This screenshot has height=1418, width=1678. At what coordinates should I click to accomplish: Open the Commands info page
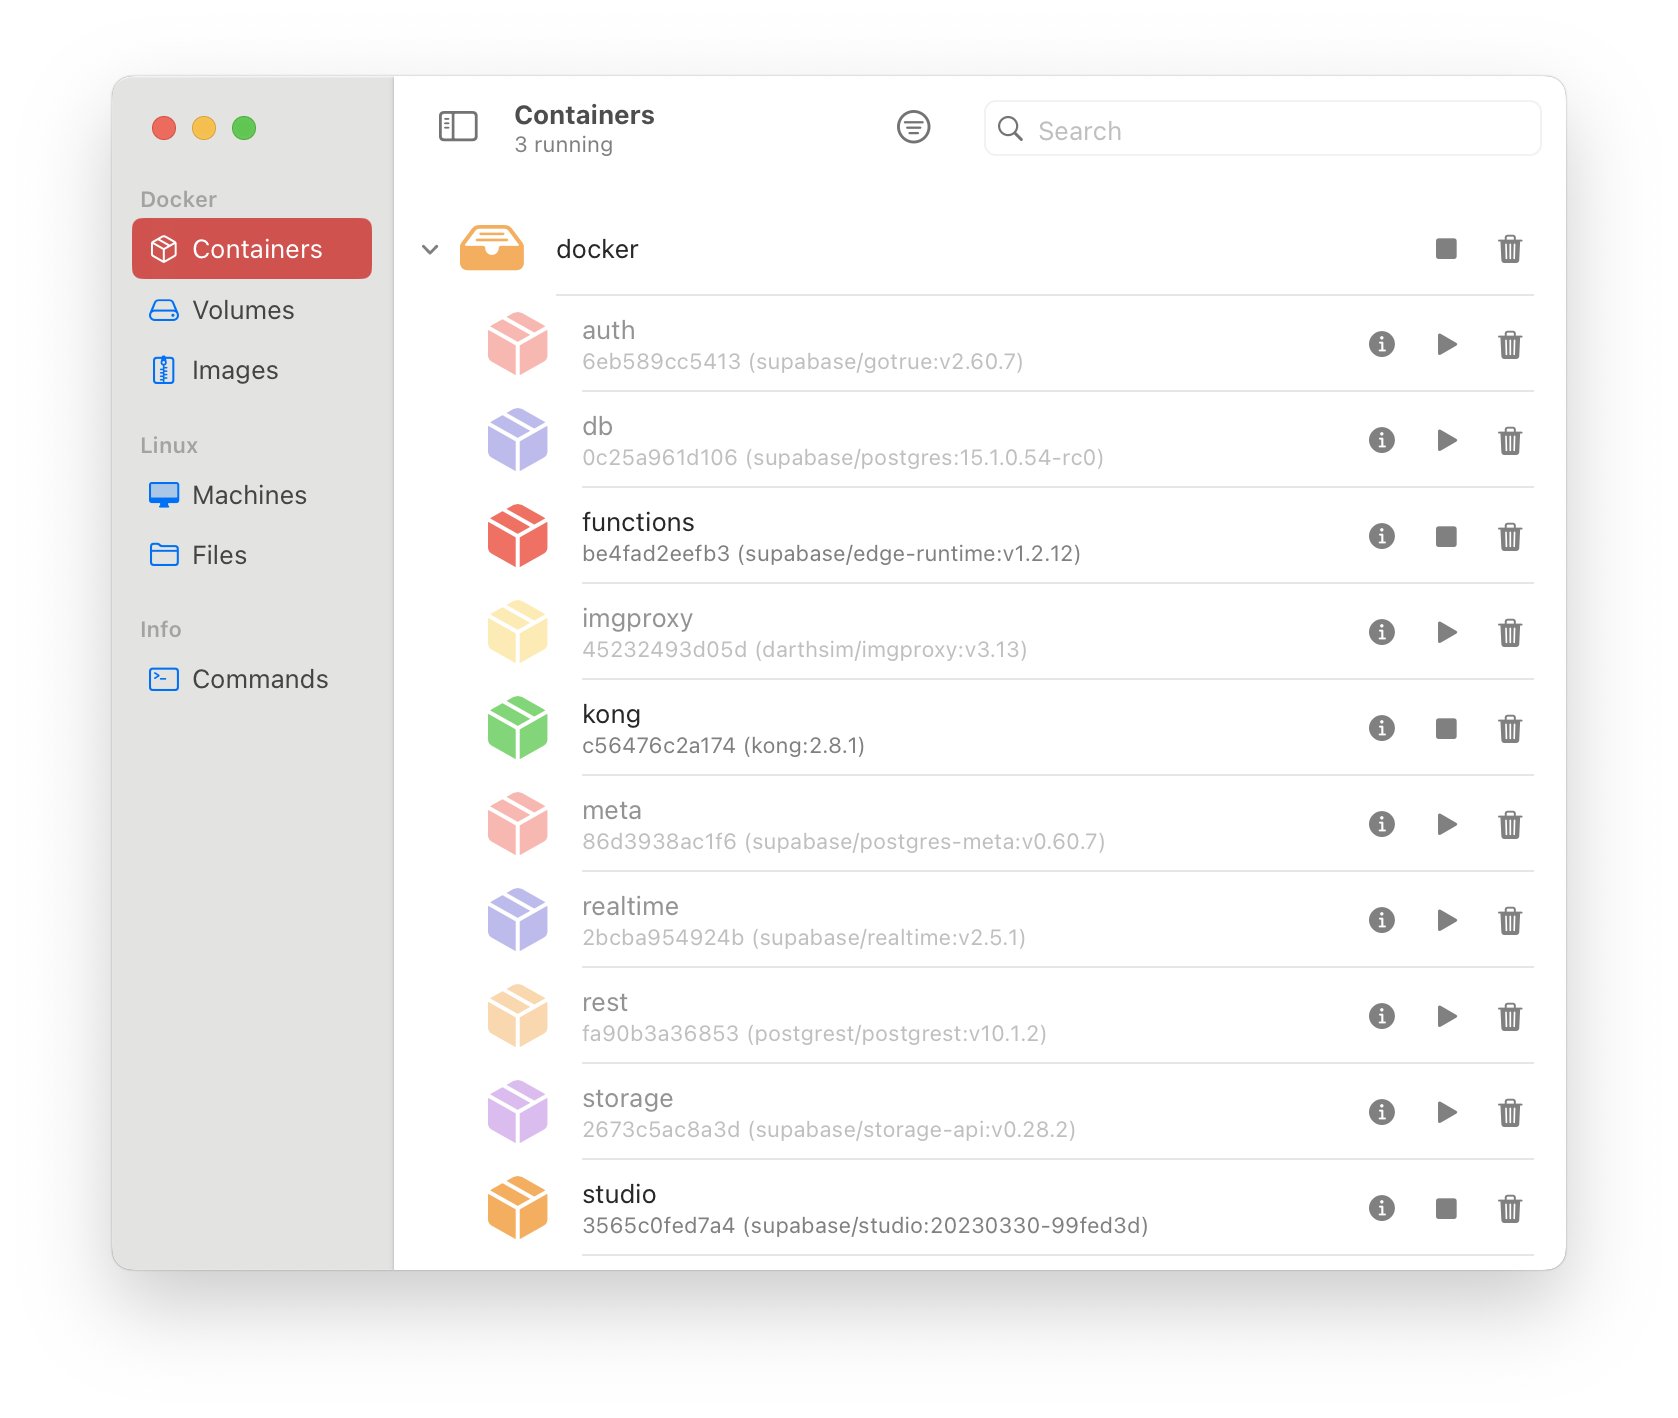pos(252,679)
